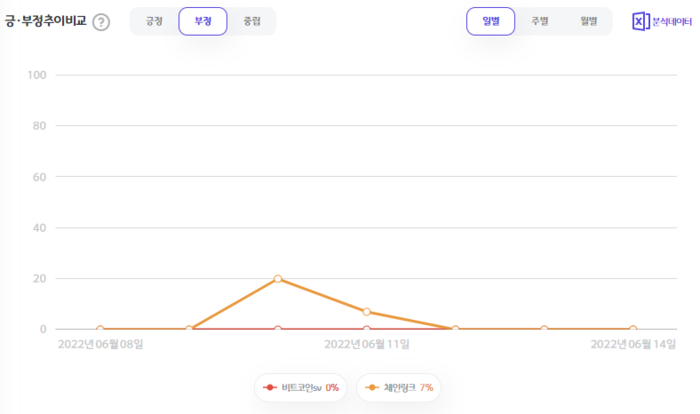Select the 부정 sentiment tab

(x=203, y=21)
